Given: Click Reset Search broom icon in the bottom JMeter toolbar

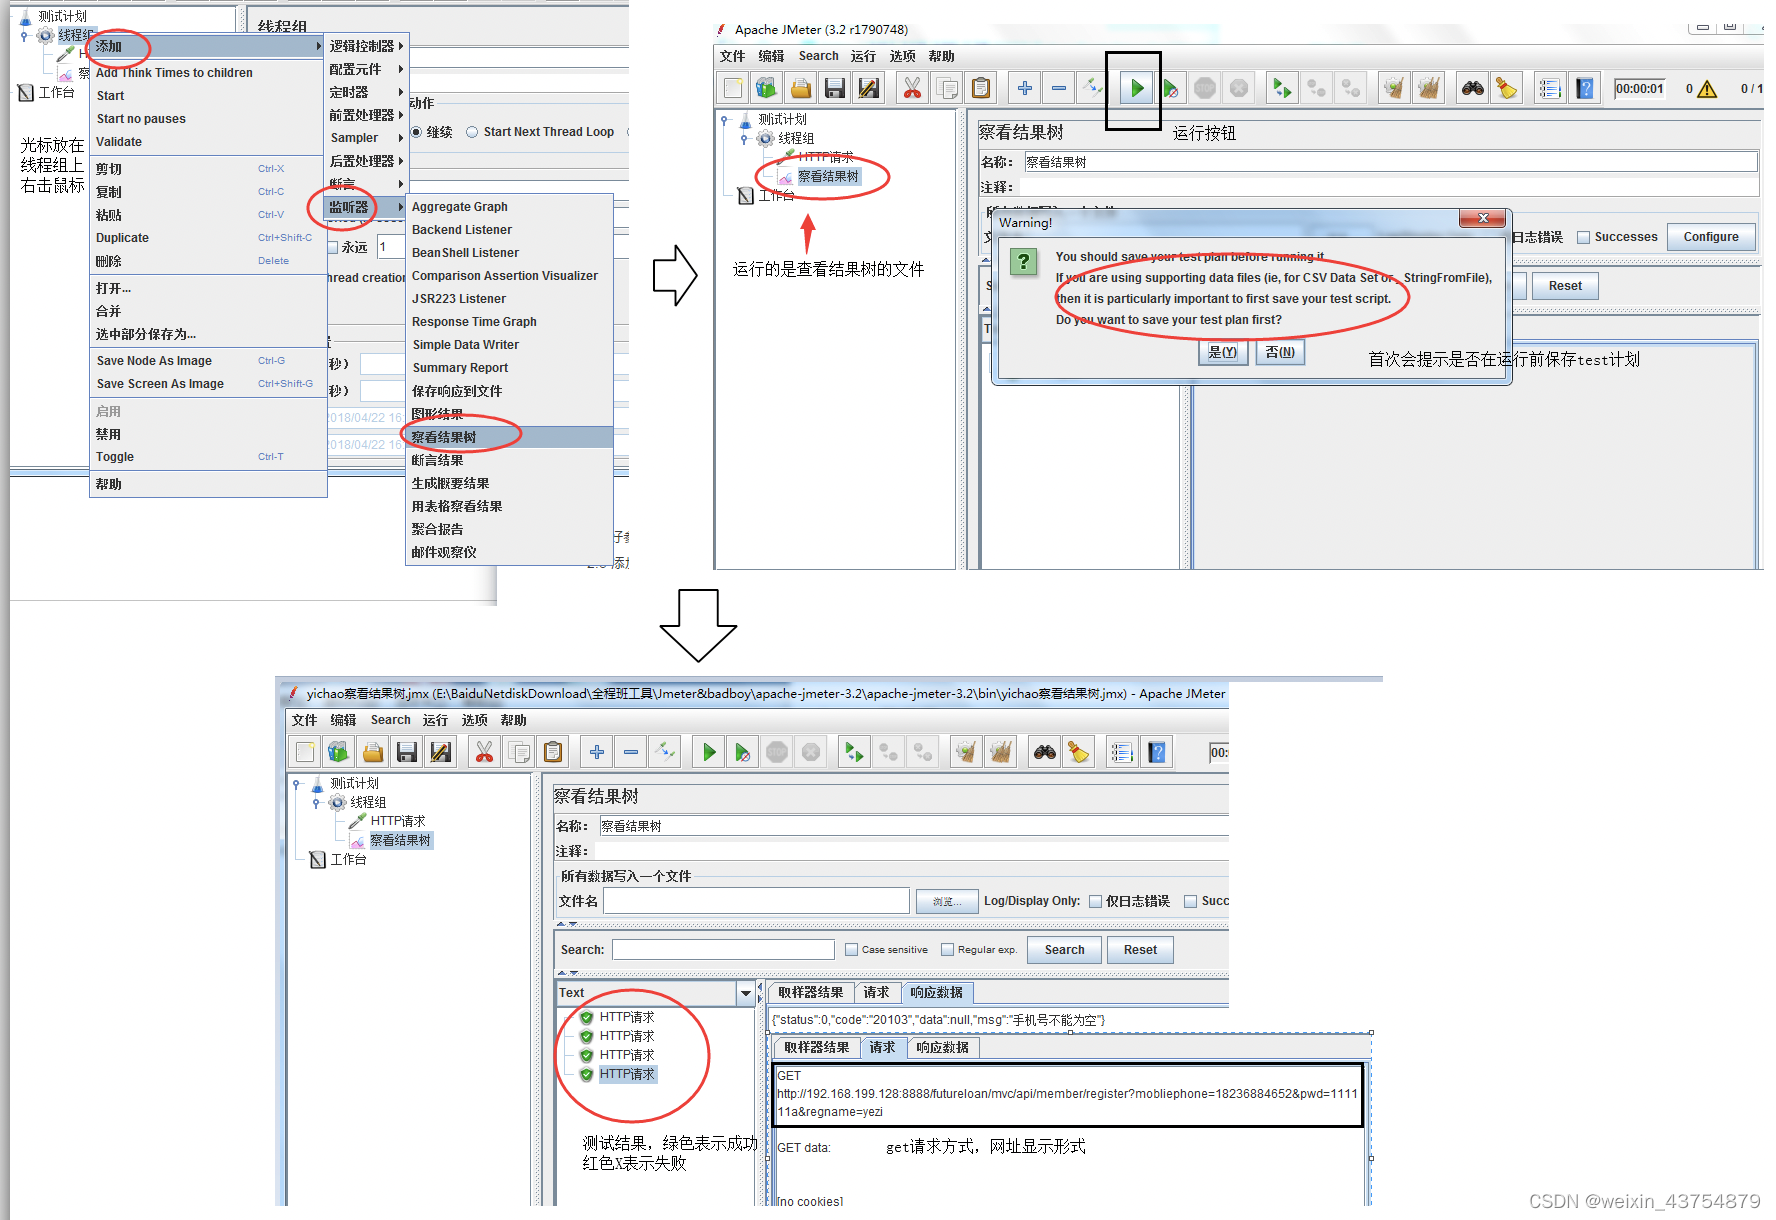Looking at the screenshot, I should [x=1079, y=752].
